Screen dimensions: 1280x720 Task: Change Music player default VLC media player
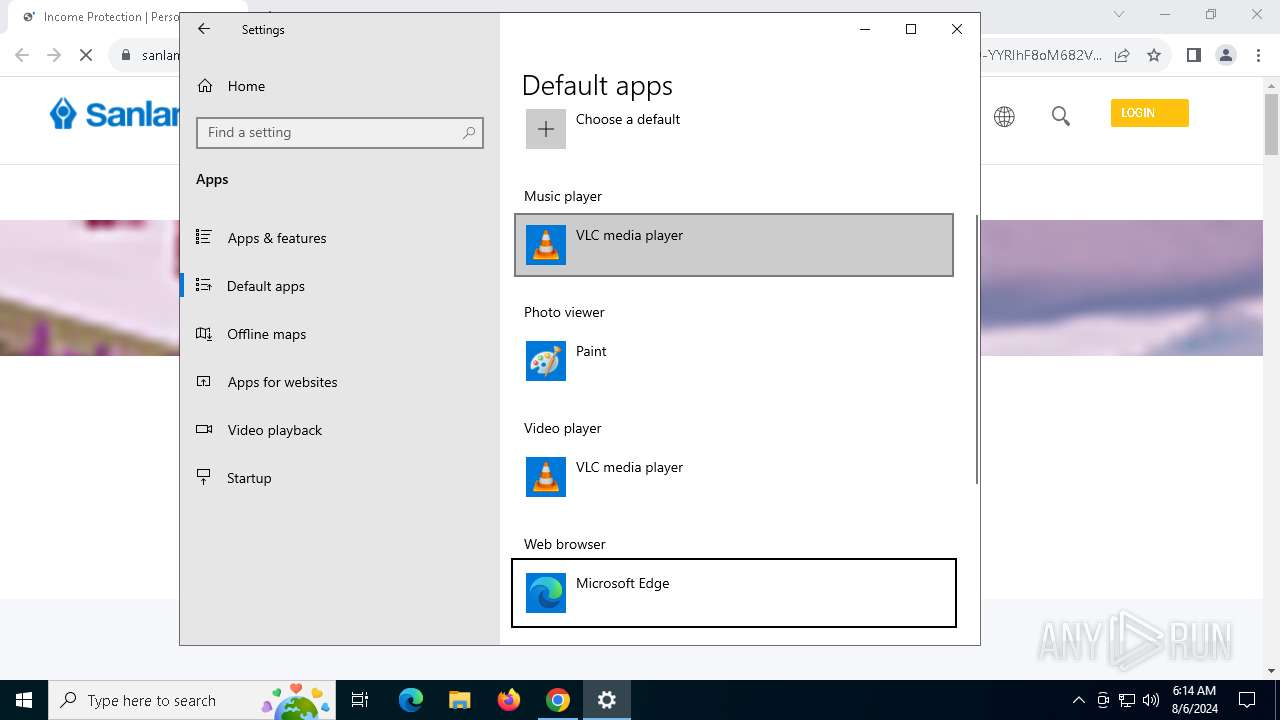click(x=734, y=245)
